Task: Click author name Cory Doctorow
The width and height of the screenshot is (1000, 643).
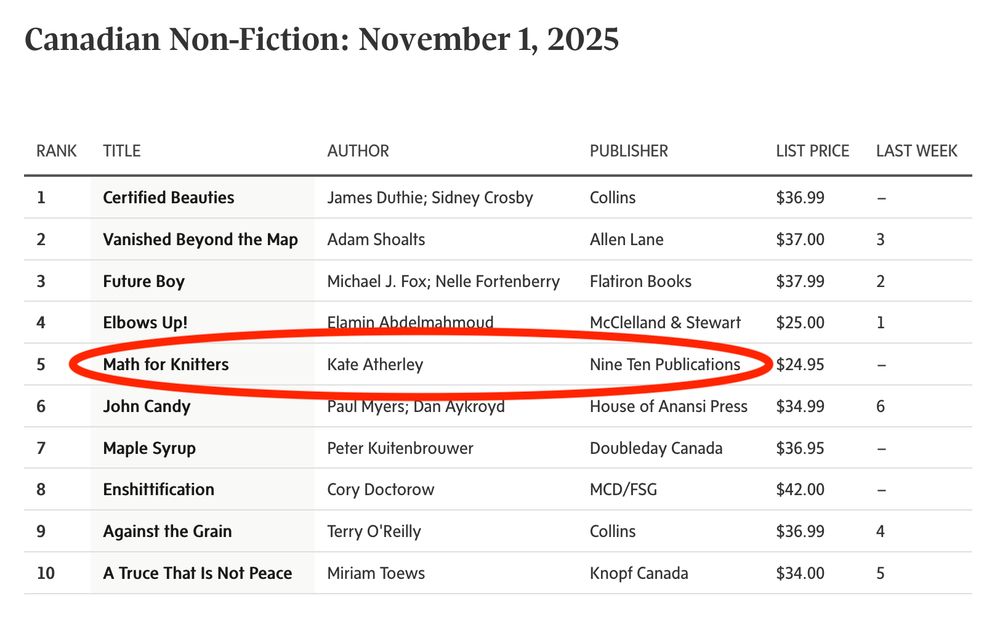Action: coord(382,489)
